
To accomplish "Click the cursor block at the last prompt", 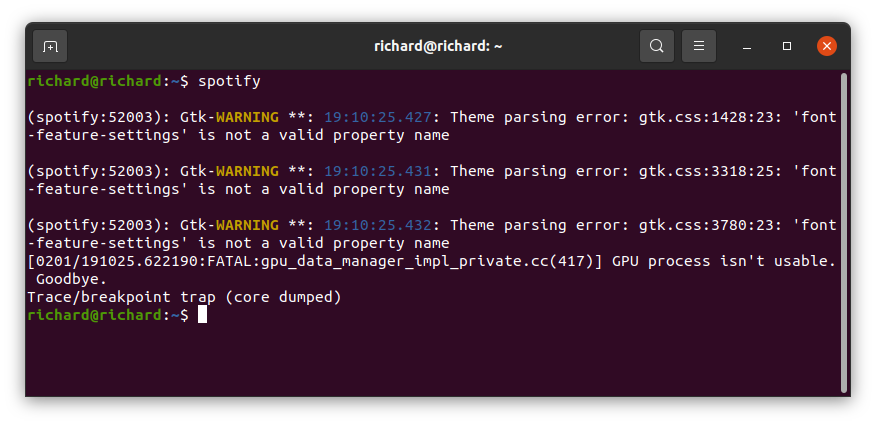I will pos(202,314).
